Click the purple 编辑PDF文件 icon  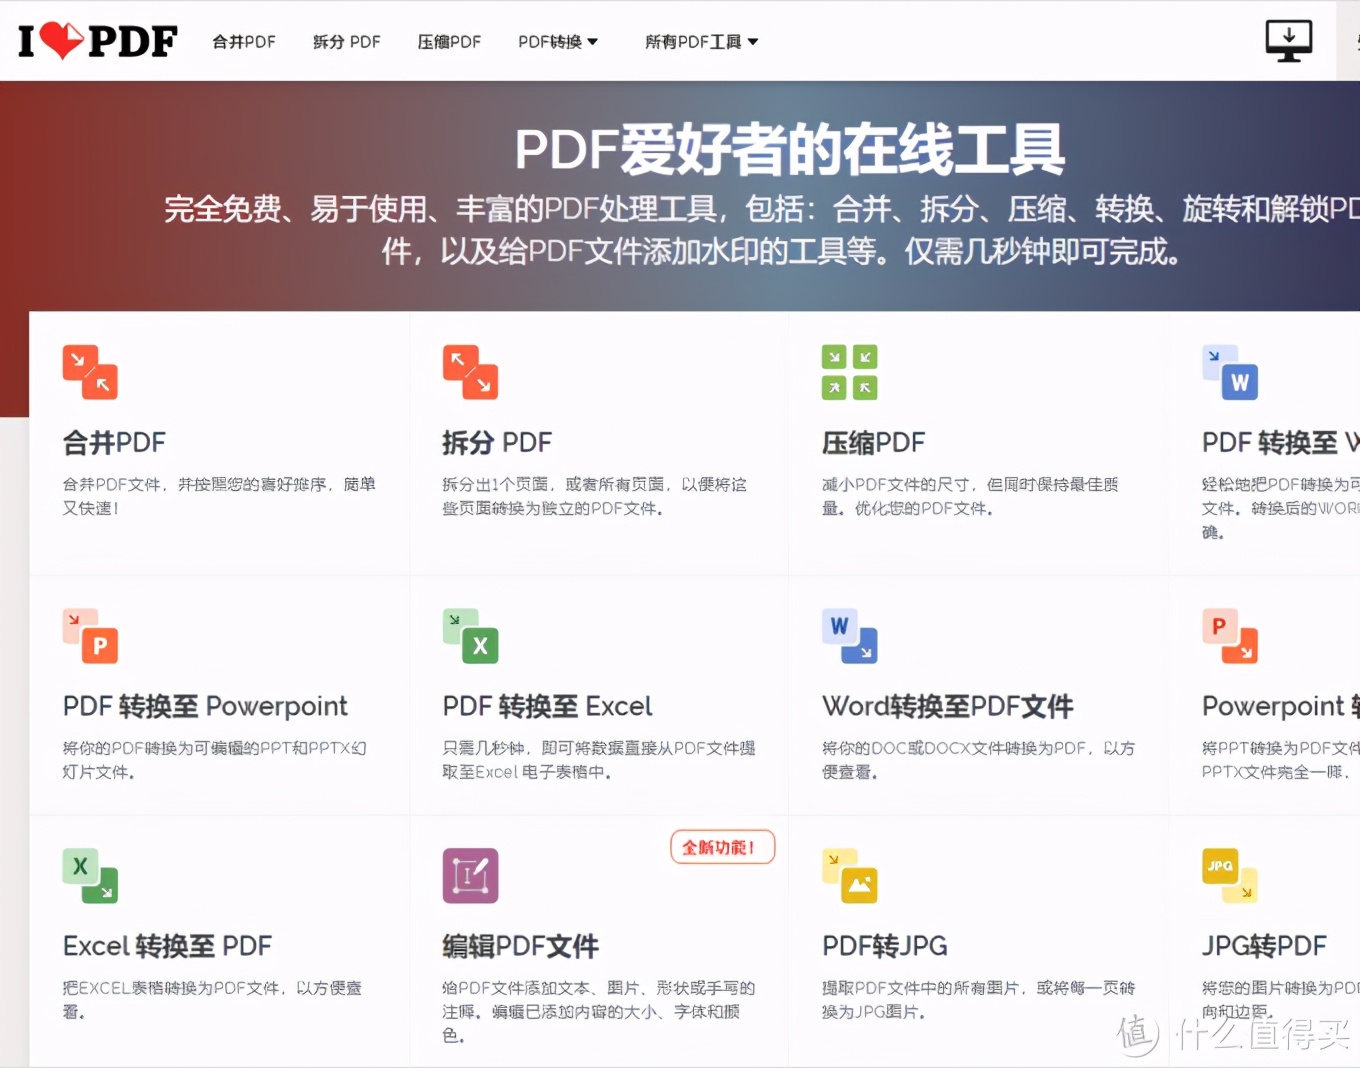(x=470, y=876)
